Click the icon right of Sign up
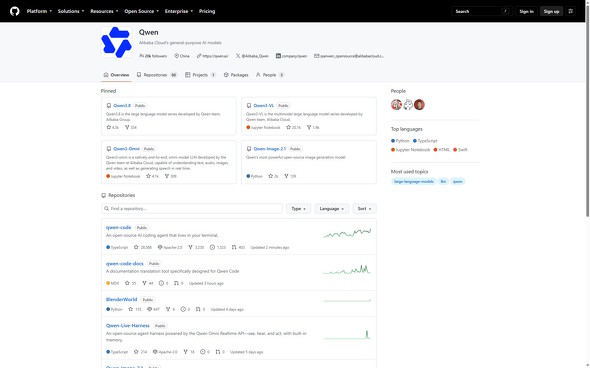Screen dimensions: 590x368 (571, 11)
